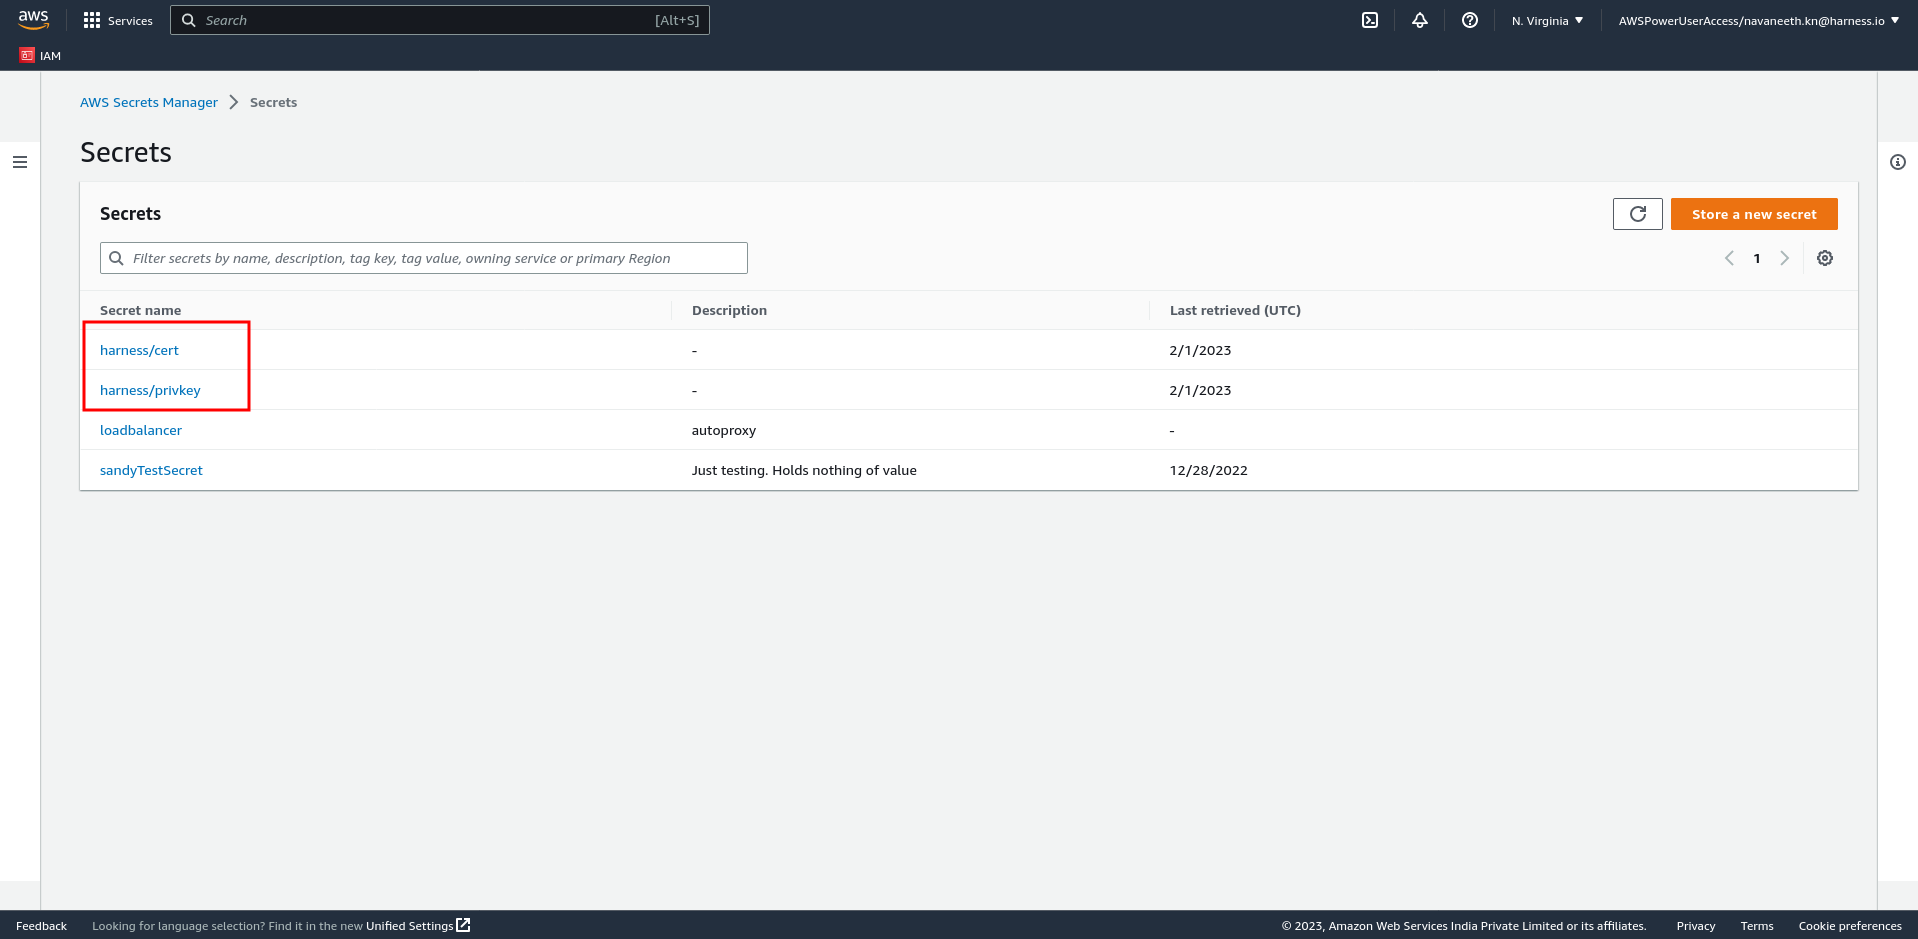This screenshot has width=1918, height=939.
Task: Open the harness/cert secret
Action: point(139,350)
